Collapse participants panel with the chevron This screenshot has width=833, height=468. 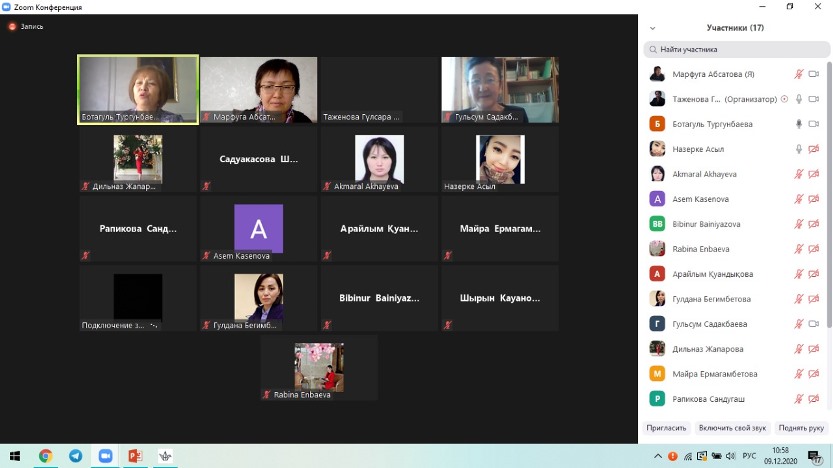pos(653,28)
